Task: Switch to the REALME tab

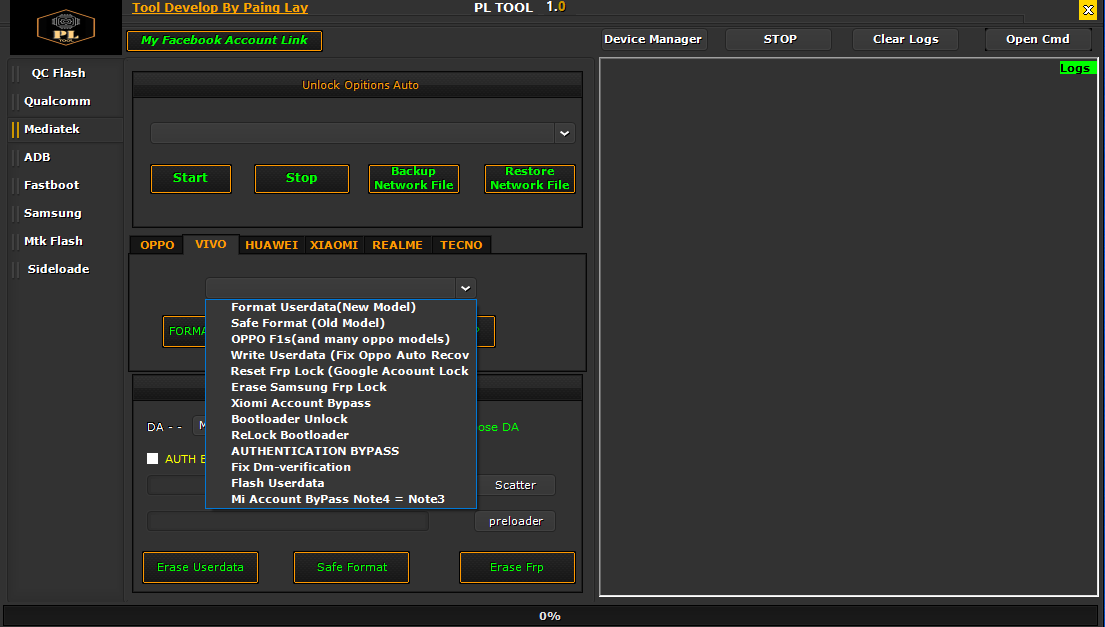Action: [x=397, y=245]
